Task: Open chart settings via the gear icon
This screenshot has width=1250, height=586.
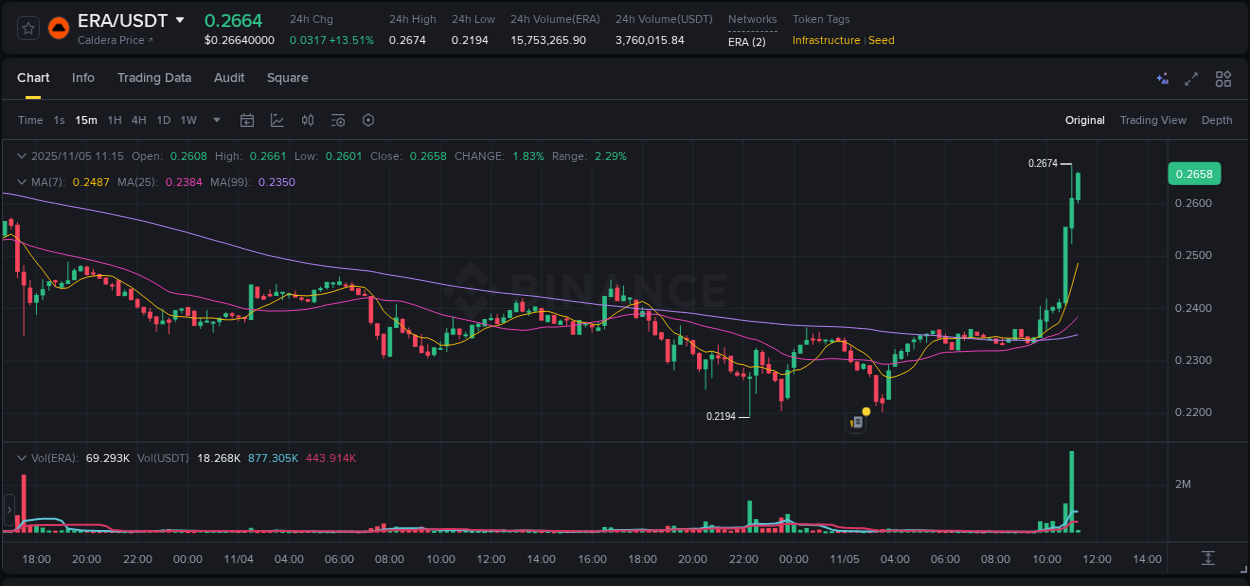Action: [x=368, y=120]
